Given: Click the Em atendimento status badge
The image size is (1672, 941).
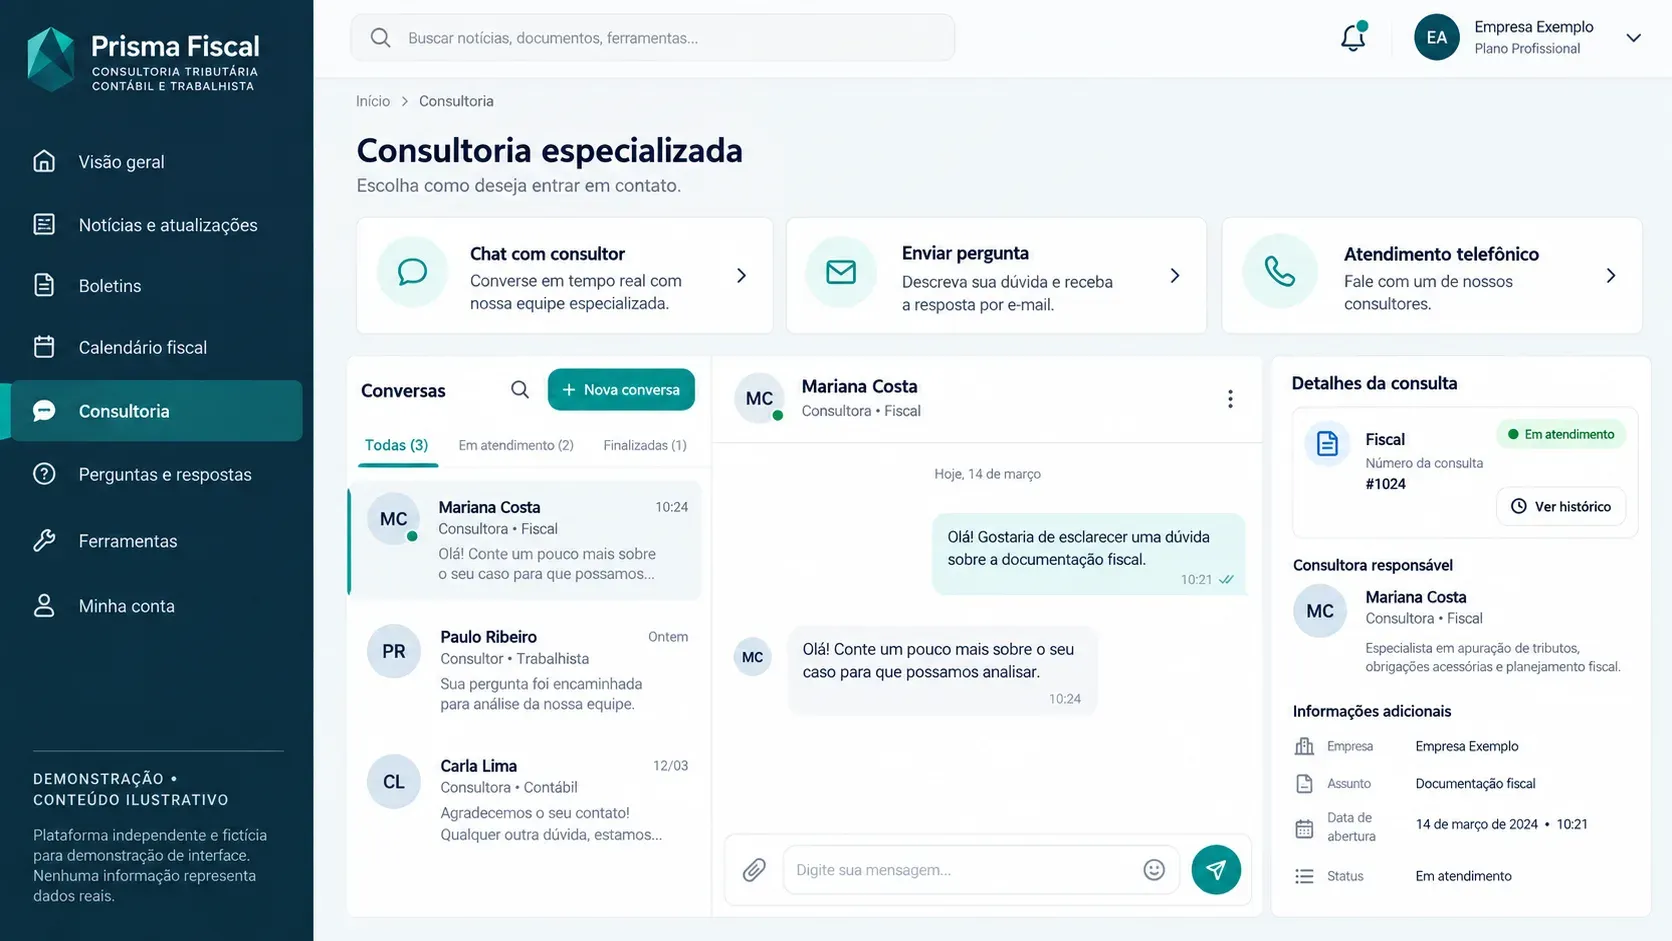Looking at the screenshot, I should [1561, 434].
